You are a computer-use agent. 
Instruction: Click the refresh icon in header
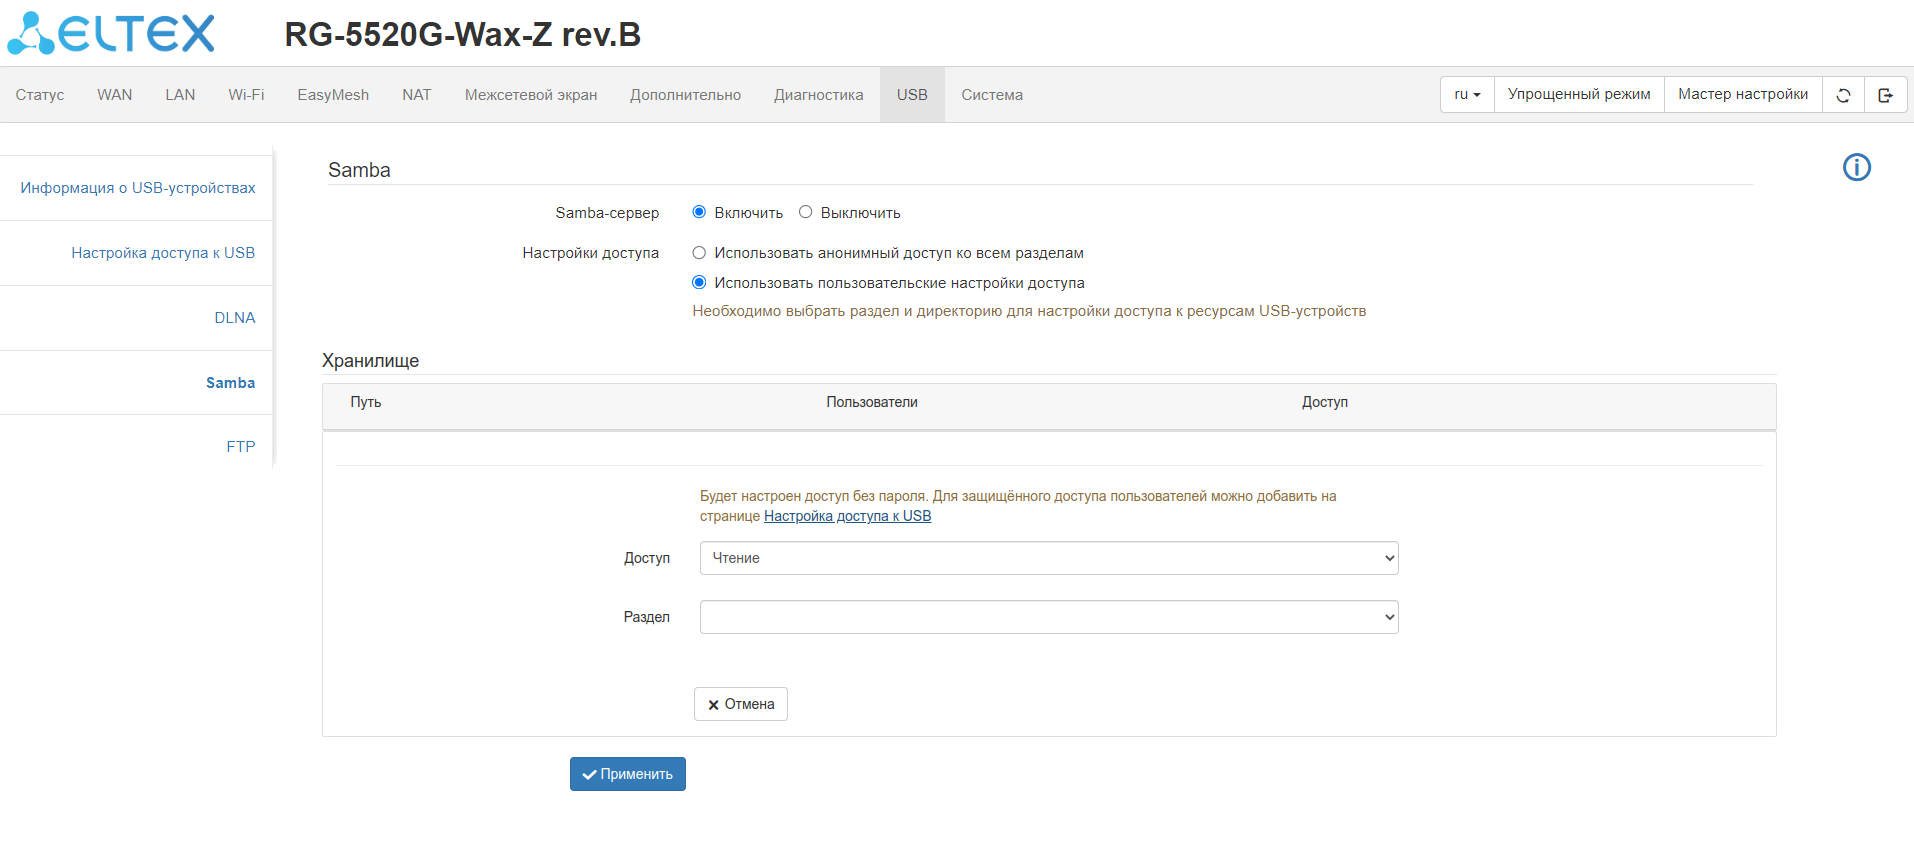(x=1843, y=95)
